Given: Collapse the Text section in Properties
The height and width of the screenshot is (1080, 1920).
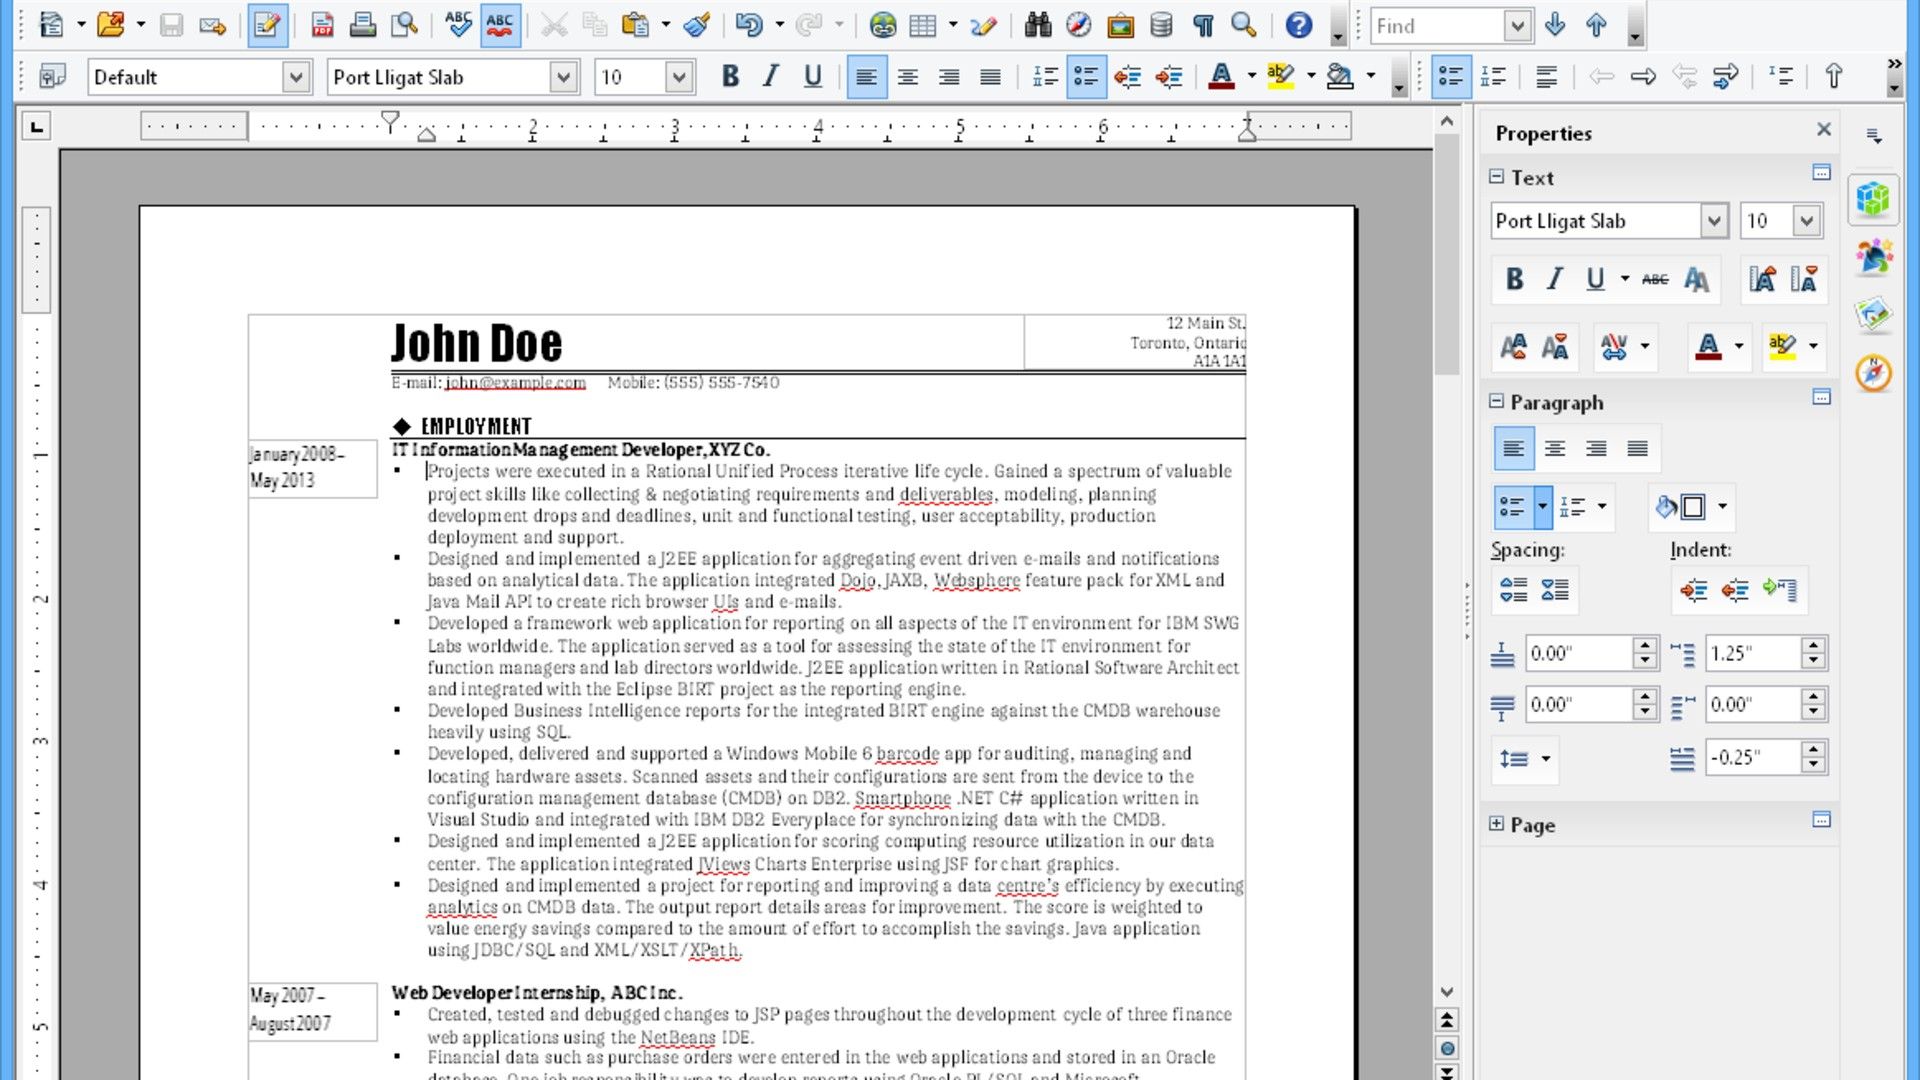Looking at the screenshot, I should tap(1496, 177).
